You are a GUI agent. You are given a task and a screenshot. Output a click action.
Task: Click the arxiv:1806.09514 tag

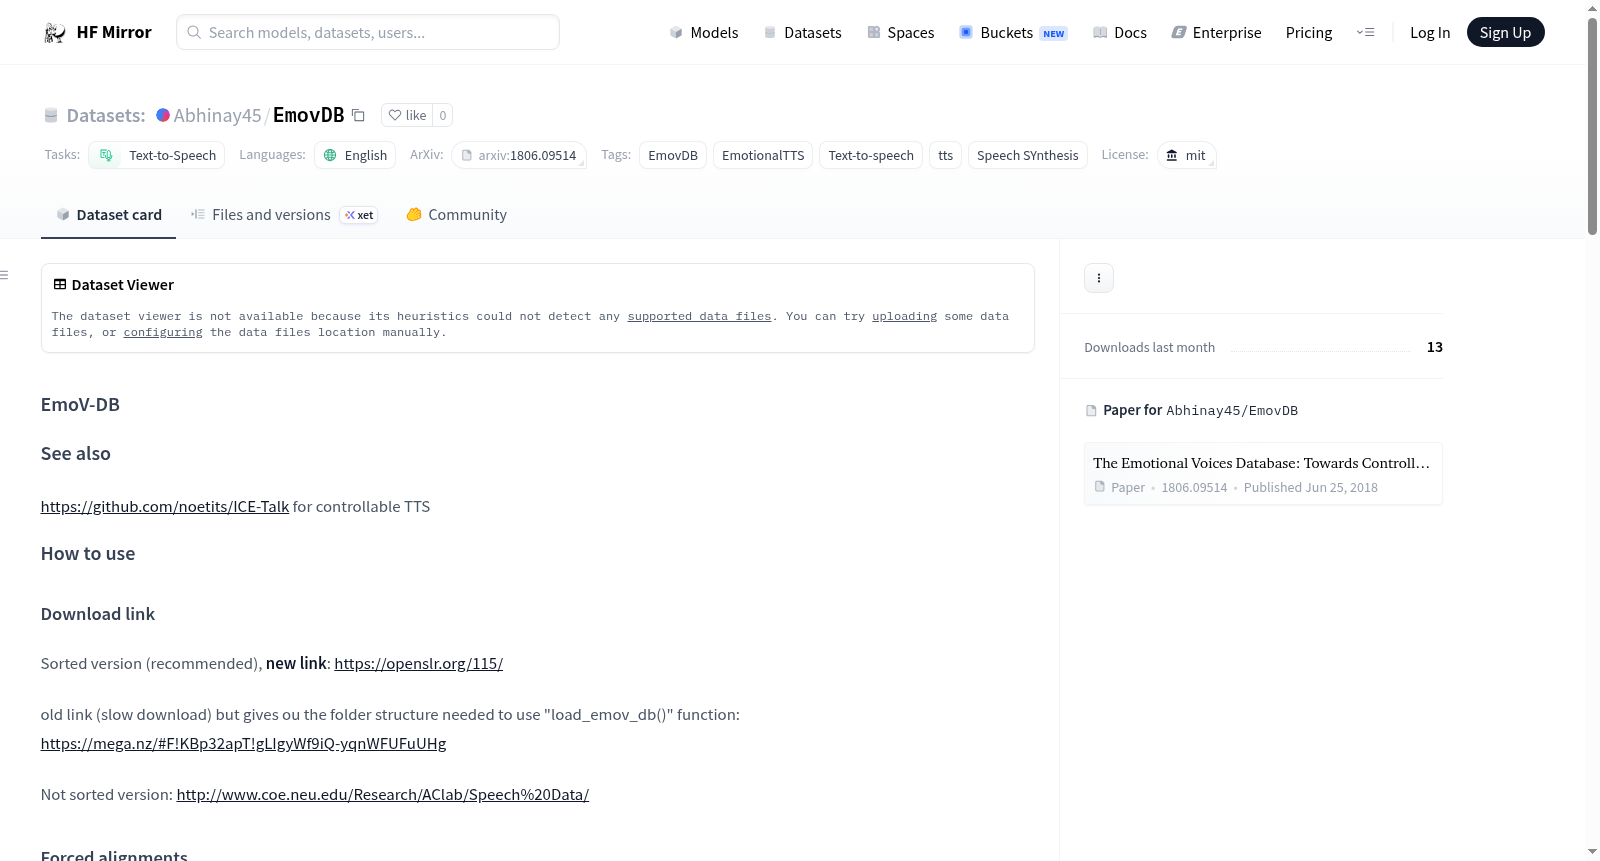(519, 155)
